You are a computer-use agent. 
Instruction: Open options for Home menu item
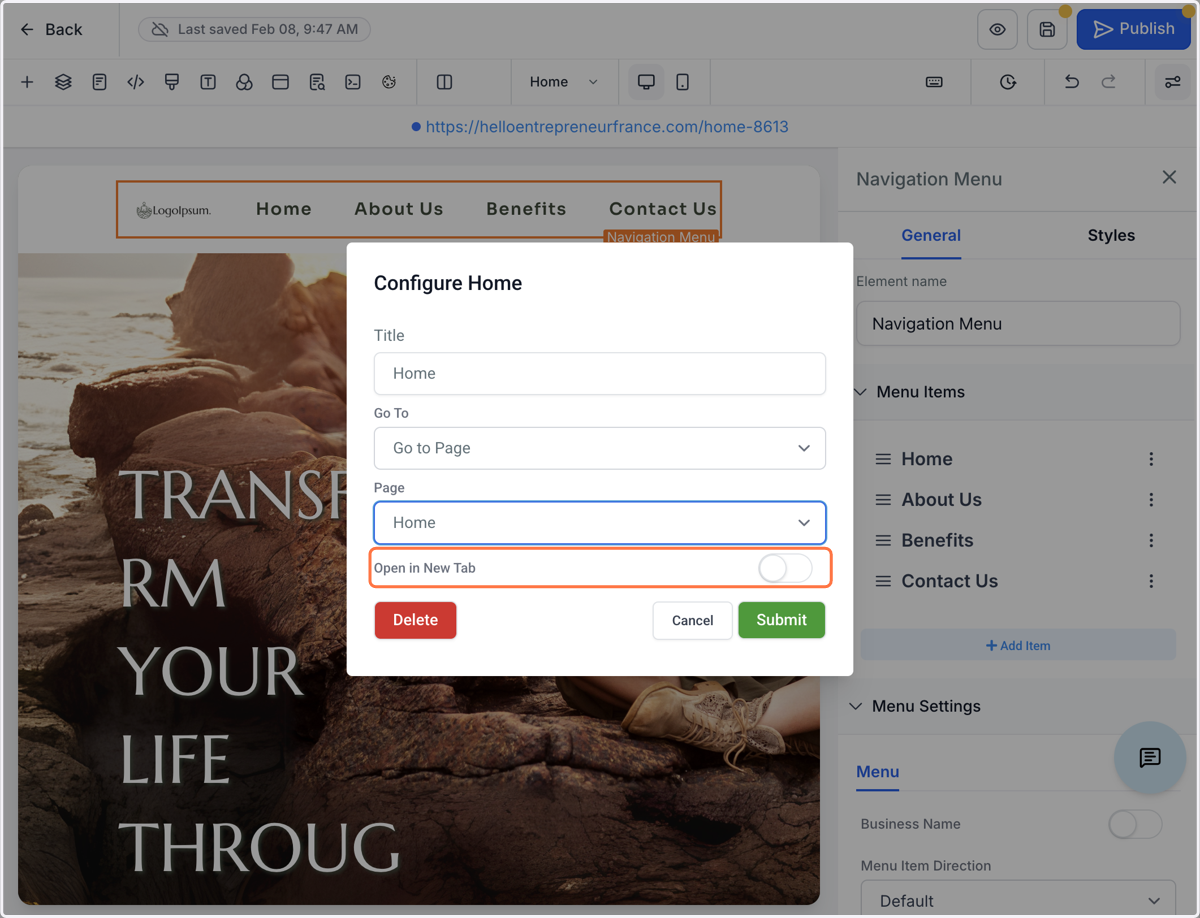coord(1151,459)
